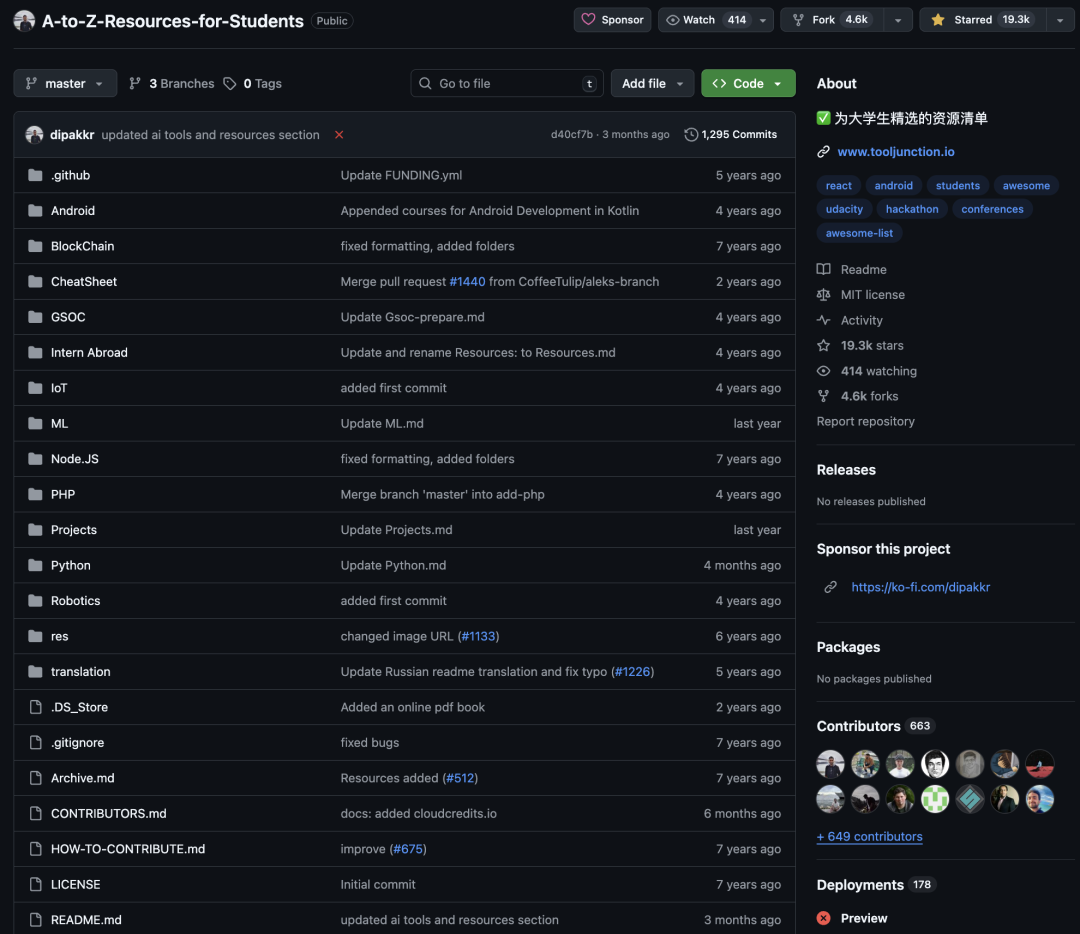1080x934 pixels.
Task: Click the ML folder icon
Action: point(35,424)
